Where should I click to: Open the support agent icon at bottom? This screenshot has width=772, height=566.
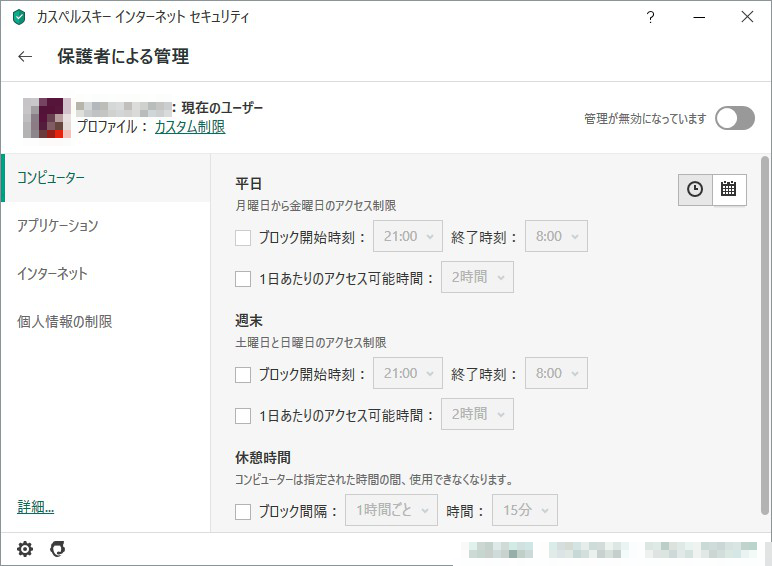[x=58, y=549]
